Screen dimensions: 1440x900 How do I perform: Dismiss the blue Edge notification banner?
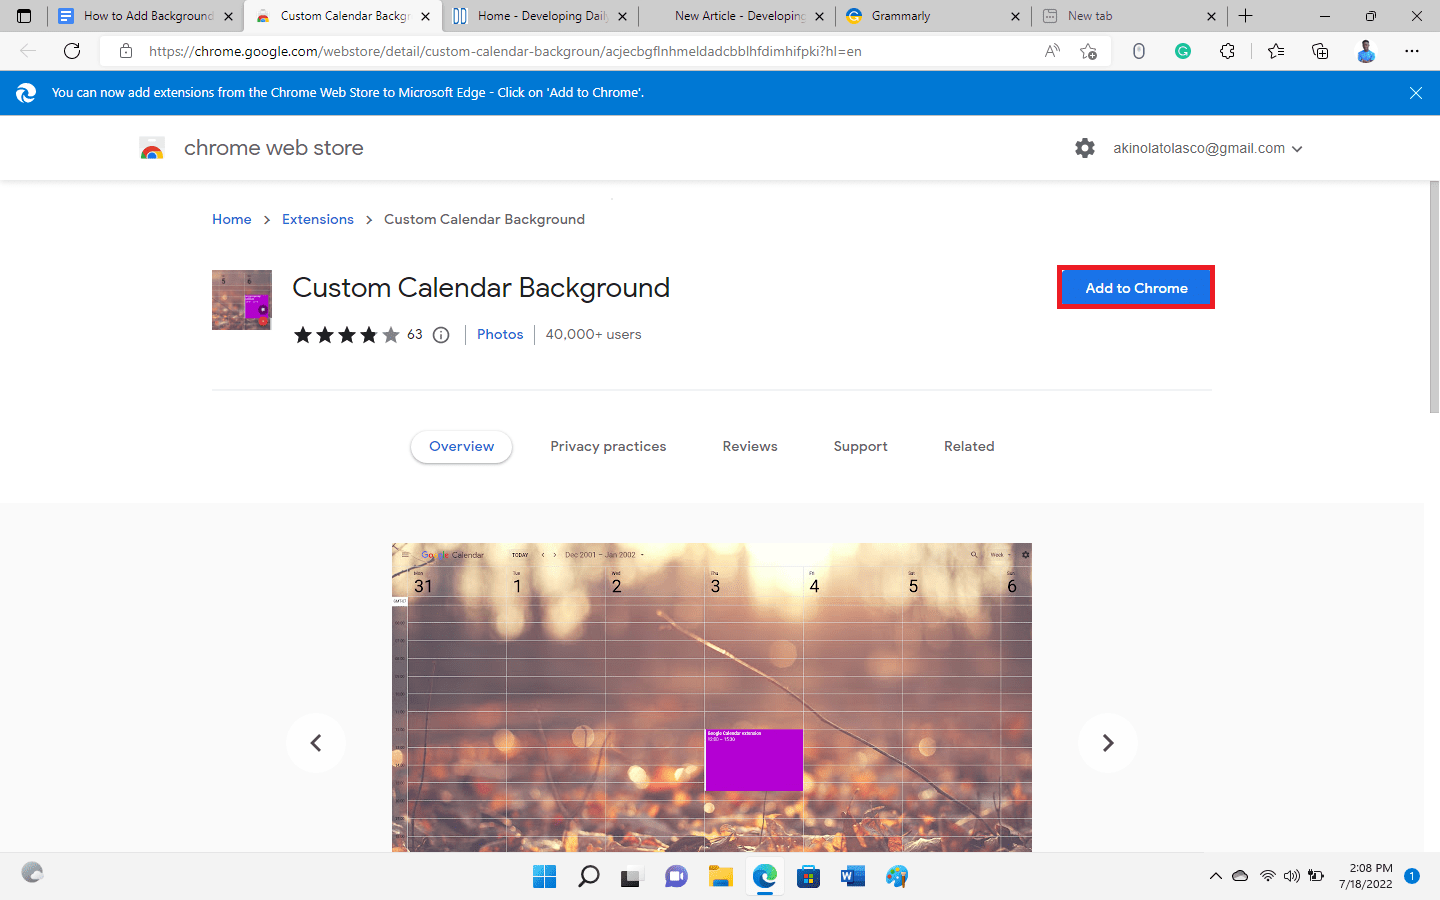(x=1416, y=93)
